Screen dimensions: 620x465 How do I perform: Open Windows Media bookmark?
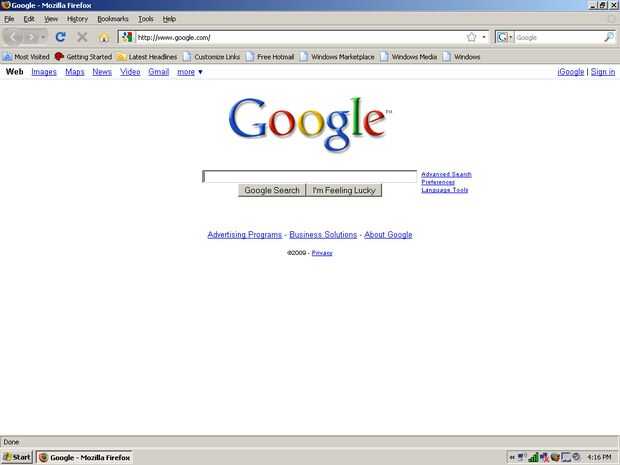click(x=409, y=57)
